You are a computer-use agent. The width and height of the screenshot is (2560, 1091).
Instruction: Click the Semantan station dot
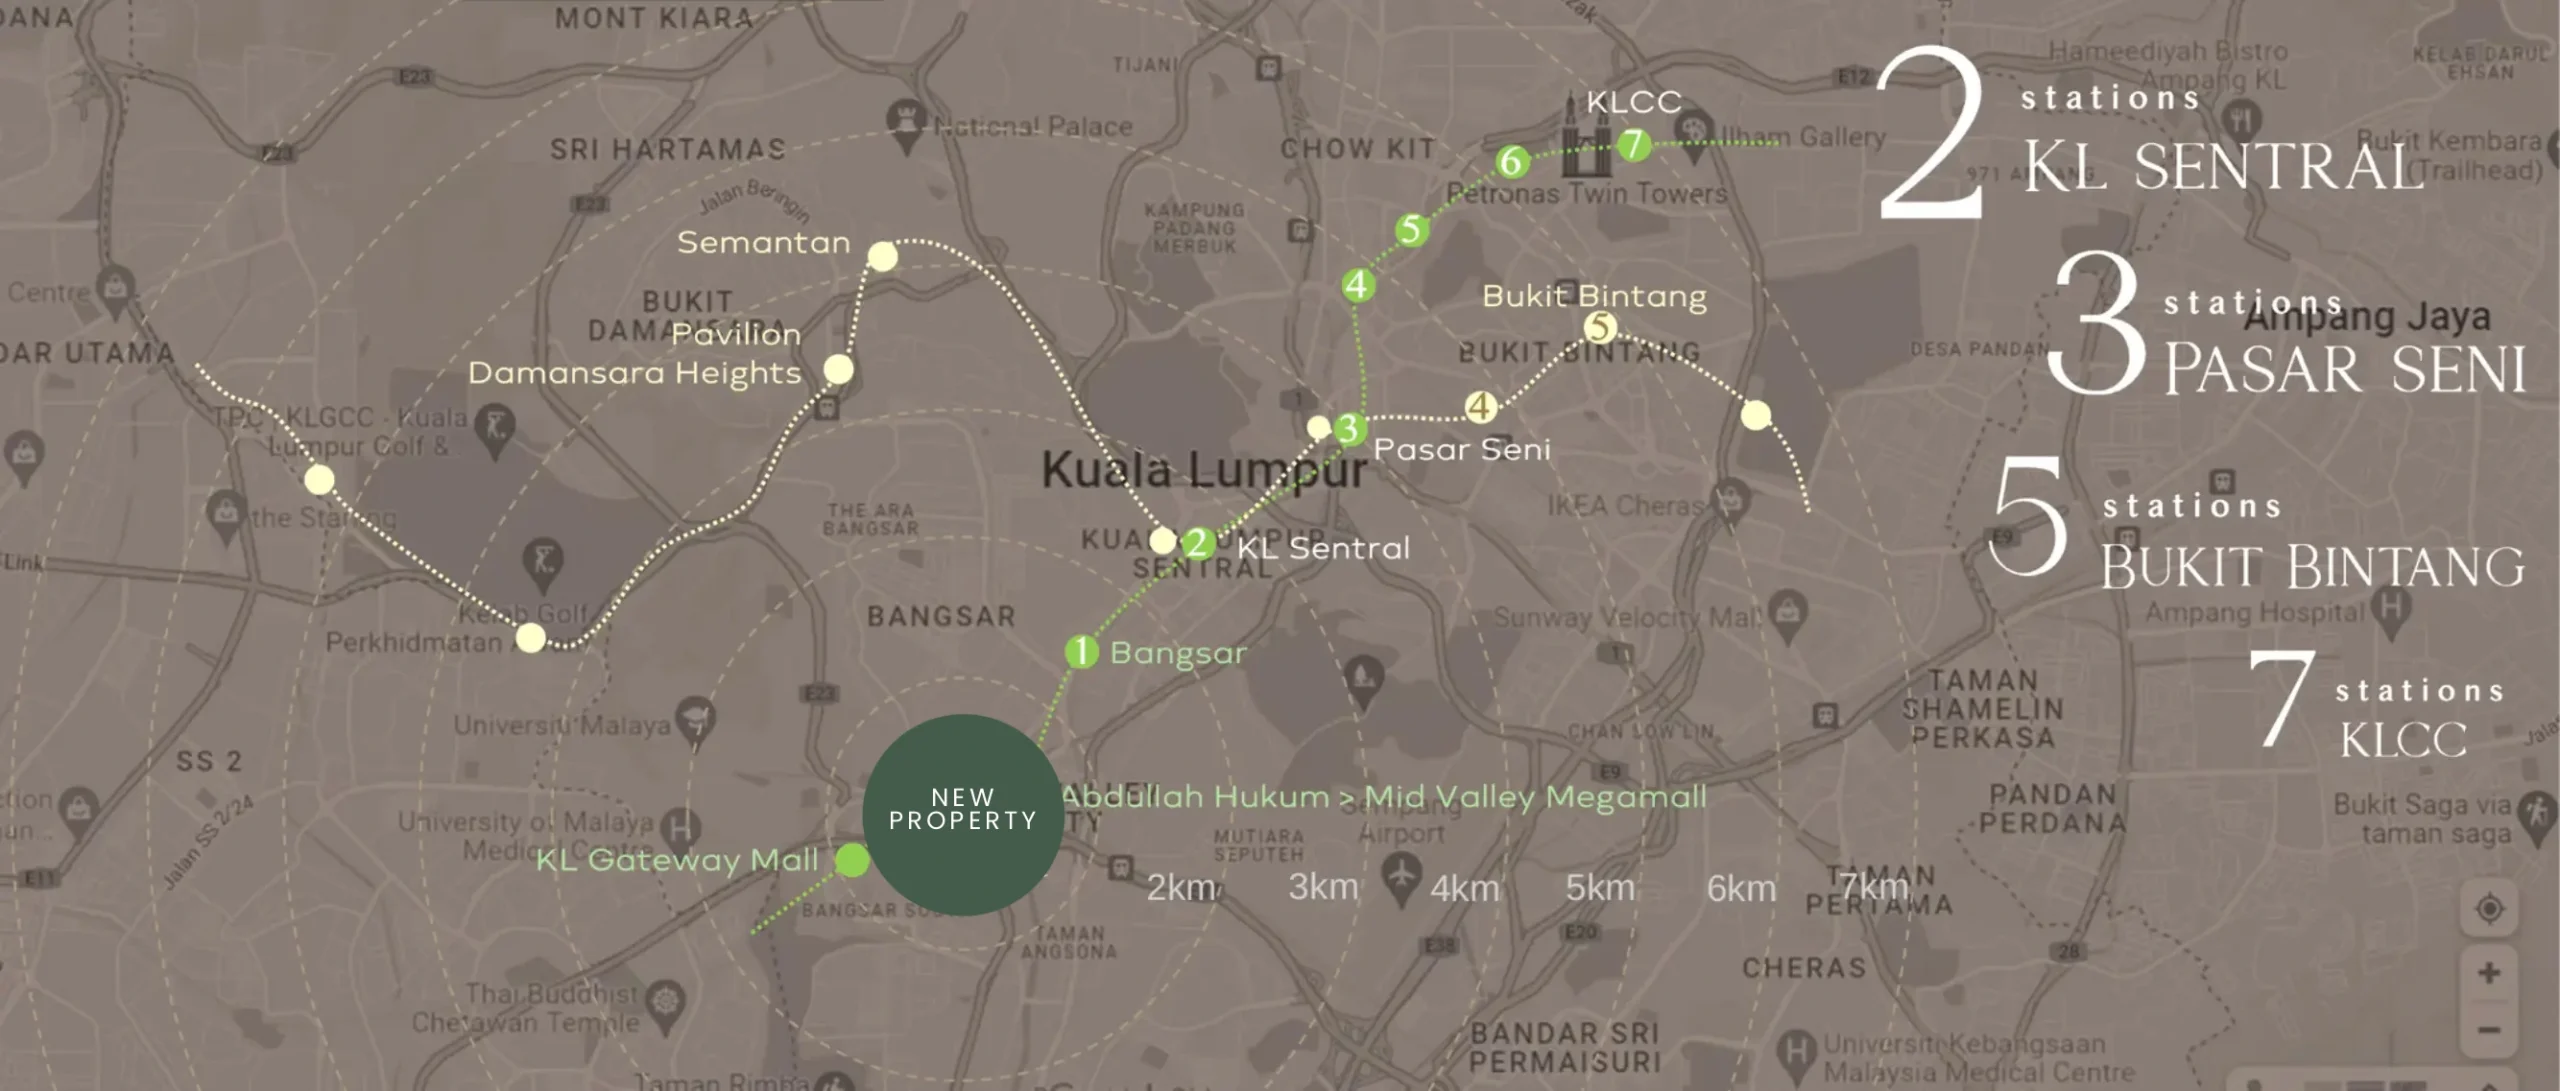[x=882, y=257]
